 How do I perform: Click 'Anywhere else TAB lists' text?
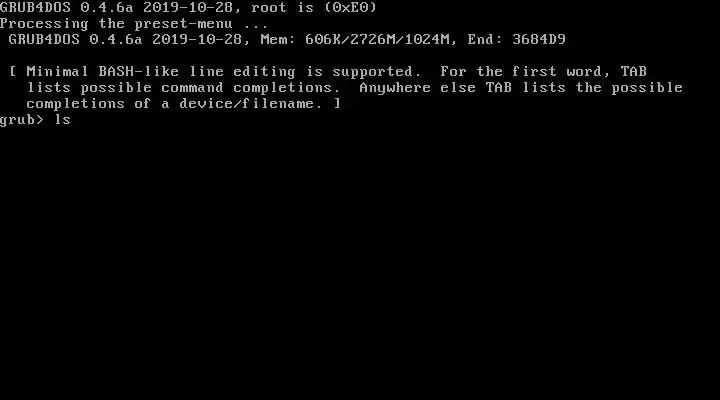pos(462,88)
